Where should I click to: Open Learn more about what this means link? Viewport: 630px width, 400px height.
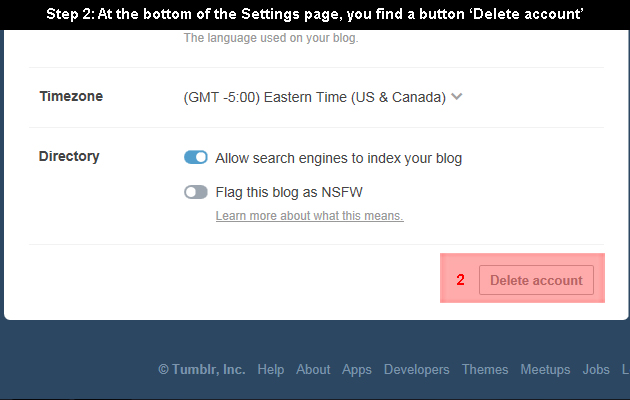pos(309,216)
